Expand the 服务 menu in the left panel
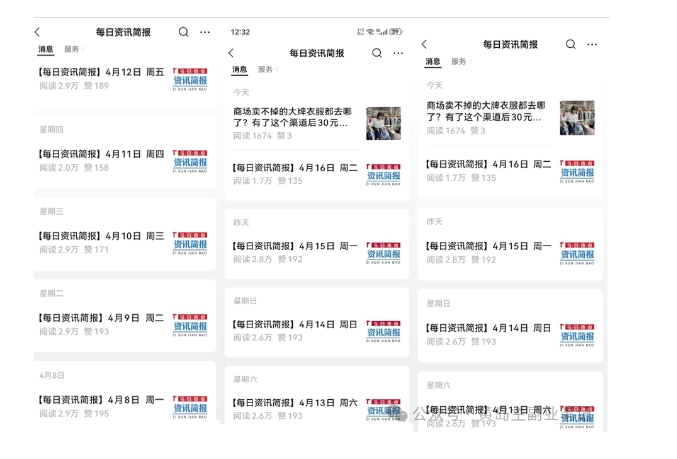The height and width of the screenshot is (459, 677). [72, 49]
